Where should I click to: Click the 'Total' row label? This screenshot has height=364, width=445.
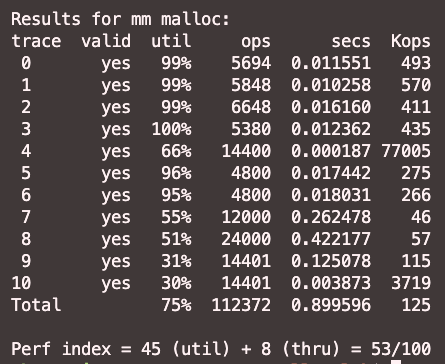click(36, 305)
